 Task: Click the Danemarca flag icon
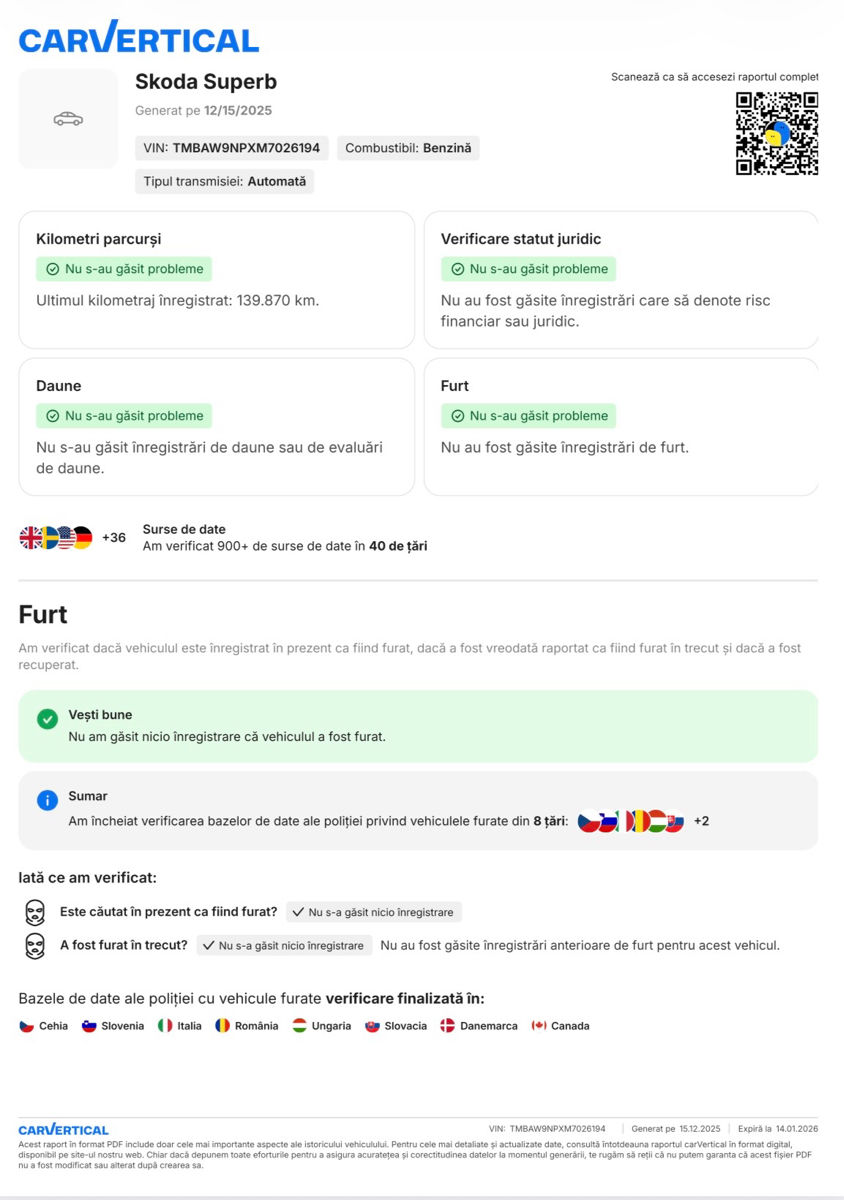(x=448, y=1026)
